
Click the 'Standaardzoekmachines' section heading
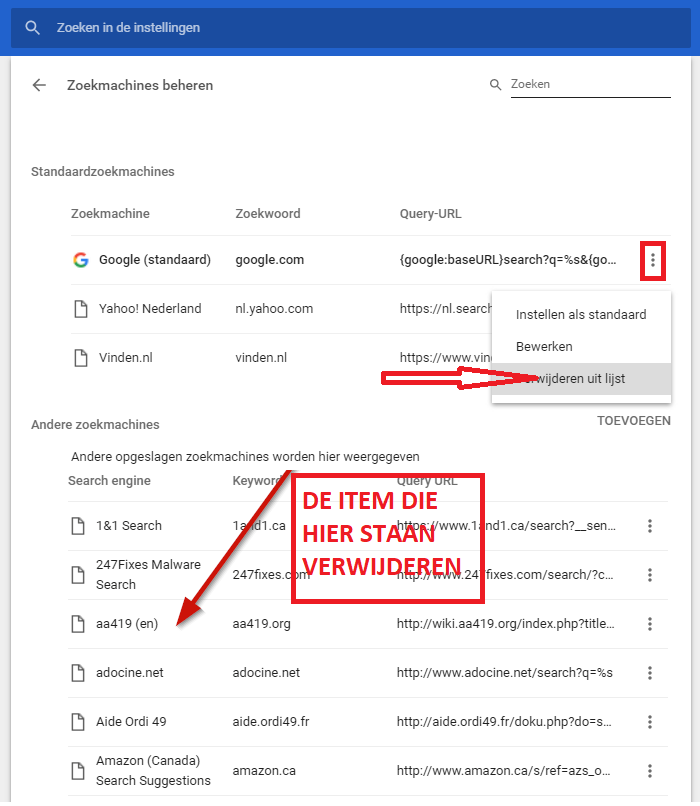pyautogui.click(x=103, y=172)
